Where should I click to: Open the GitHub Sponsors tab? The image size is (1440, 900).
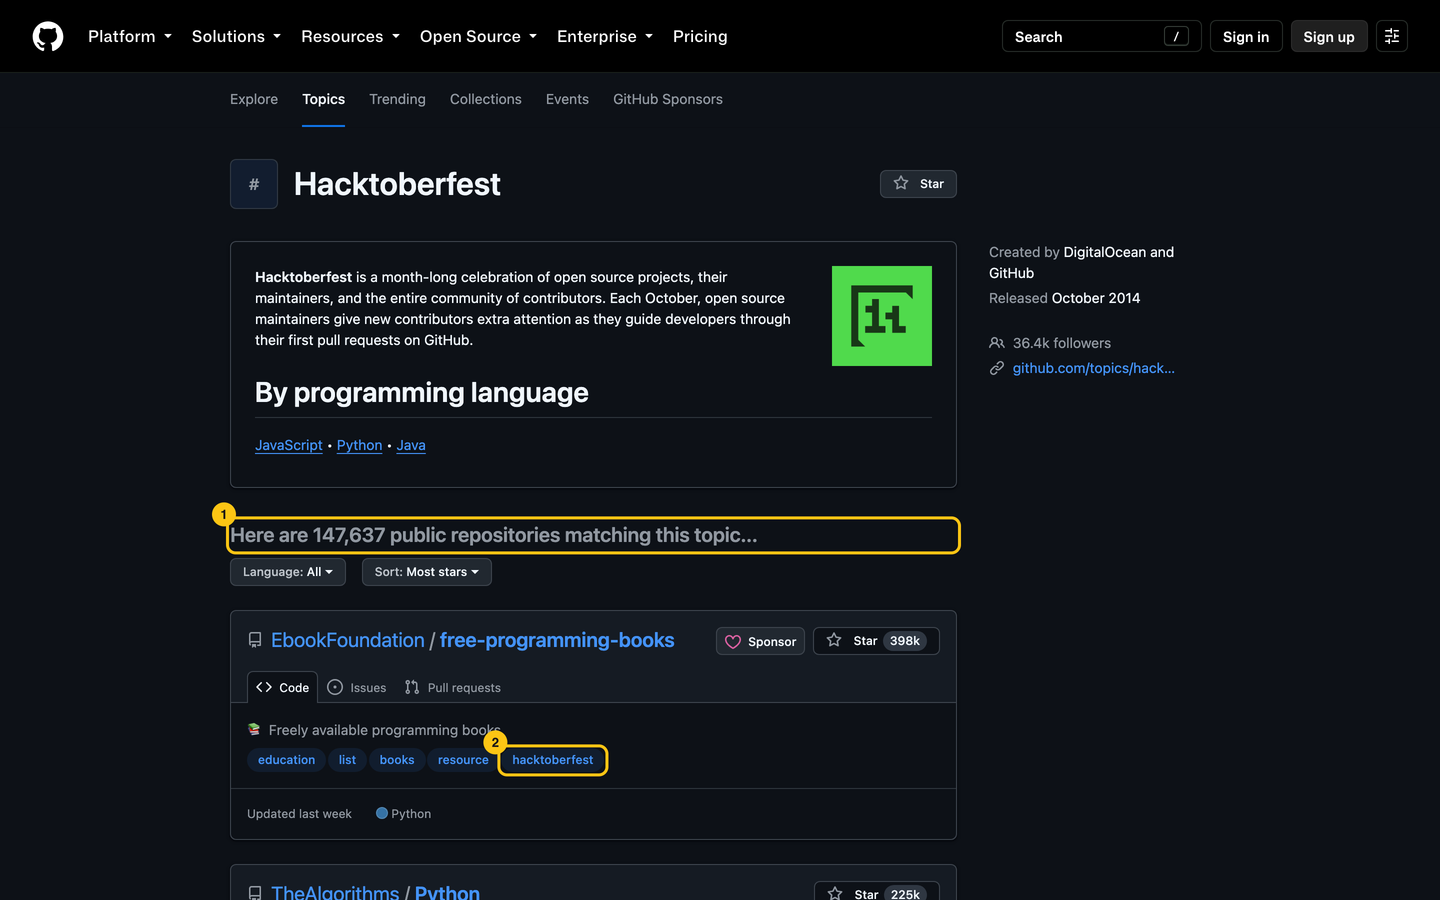tap(668, 99)
